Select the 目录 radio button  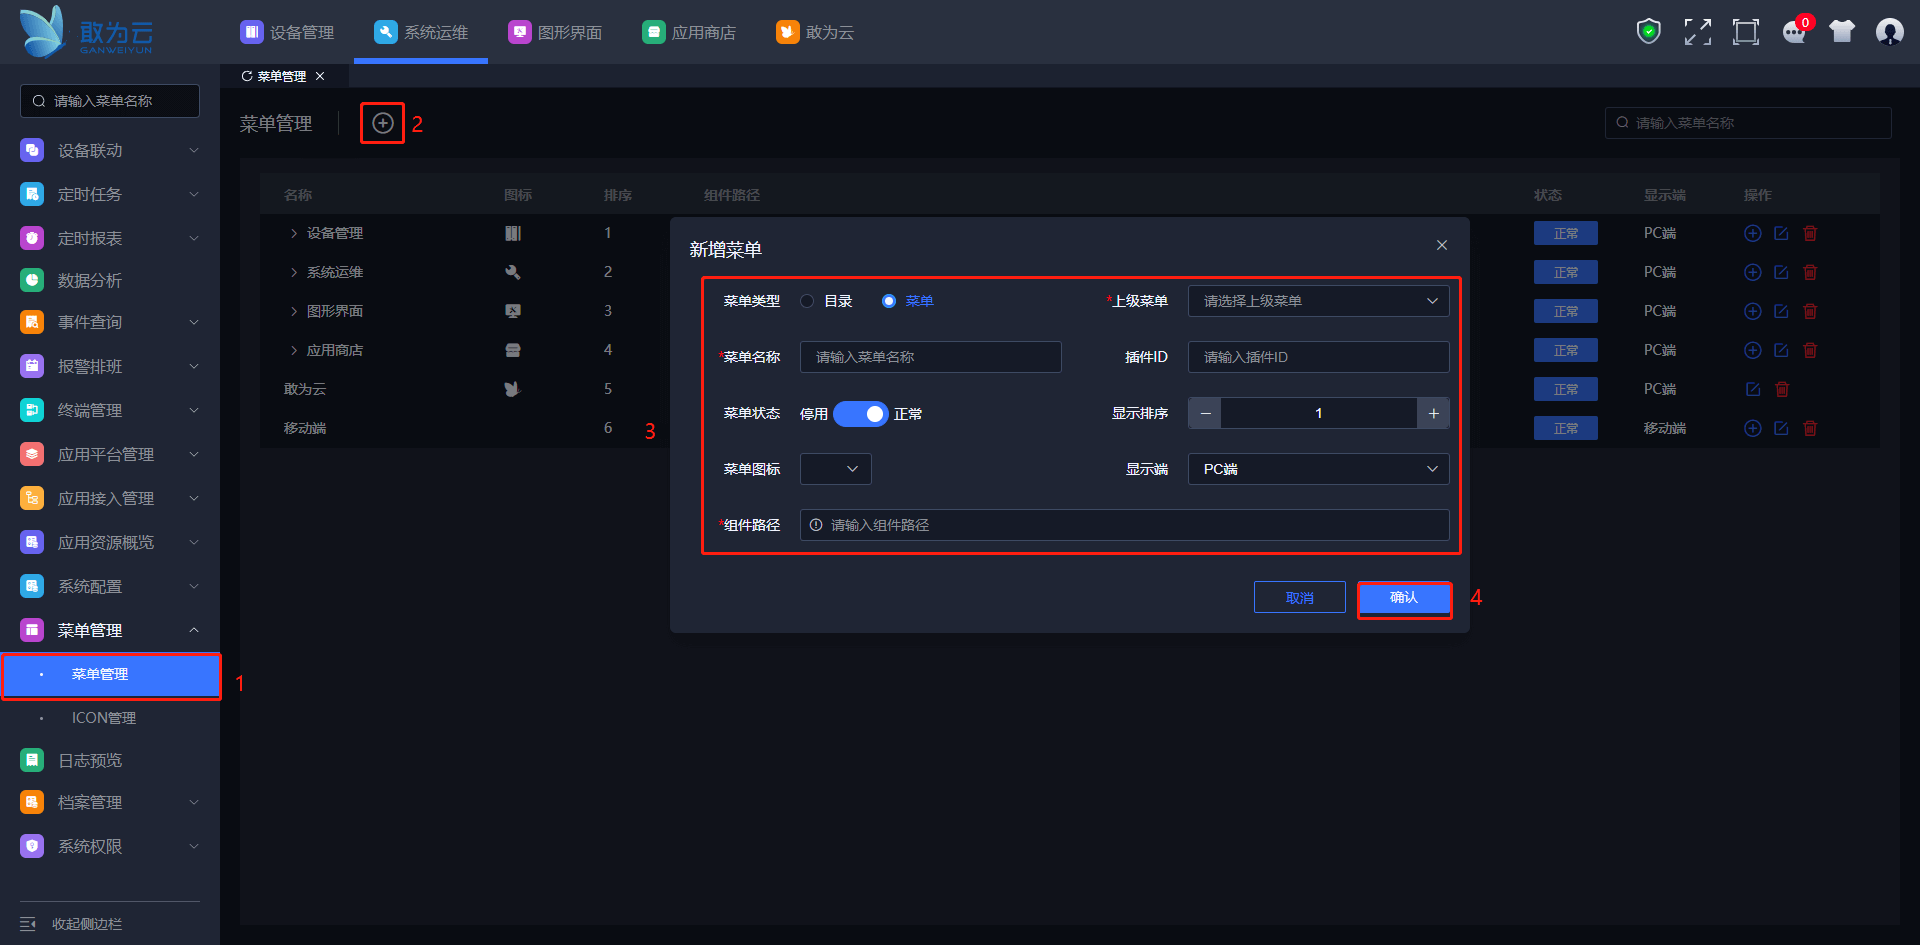(807, 301)
